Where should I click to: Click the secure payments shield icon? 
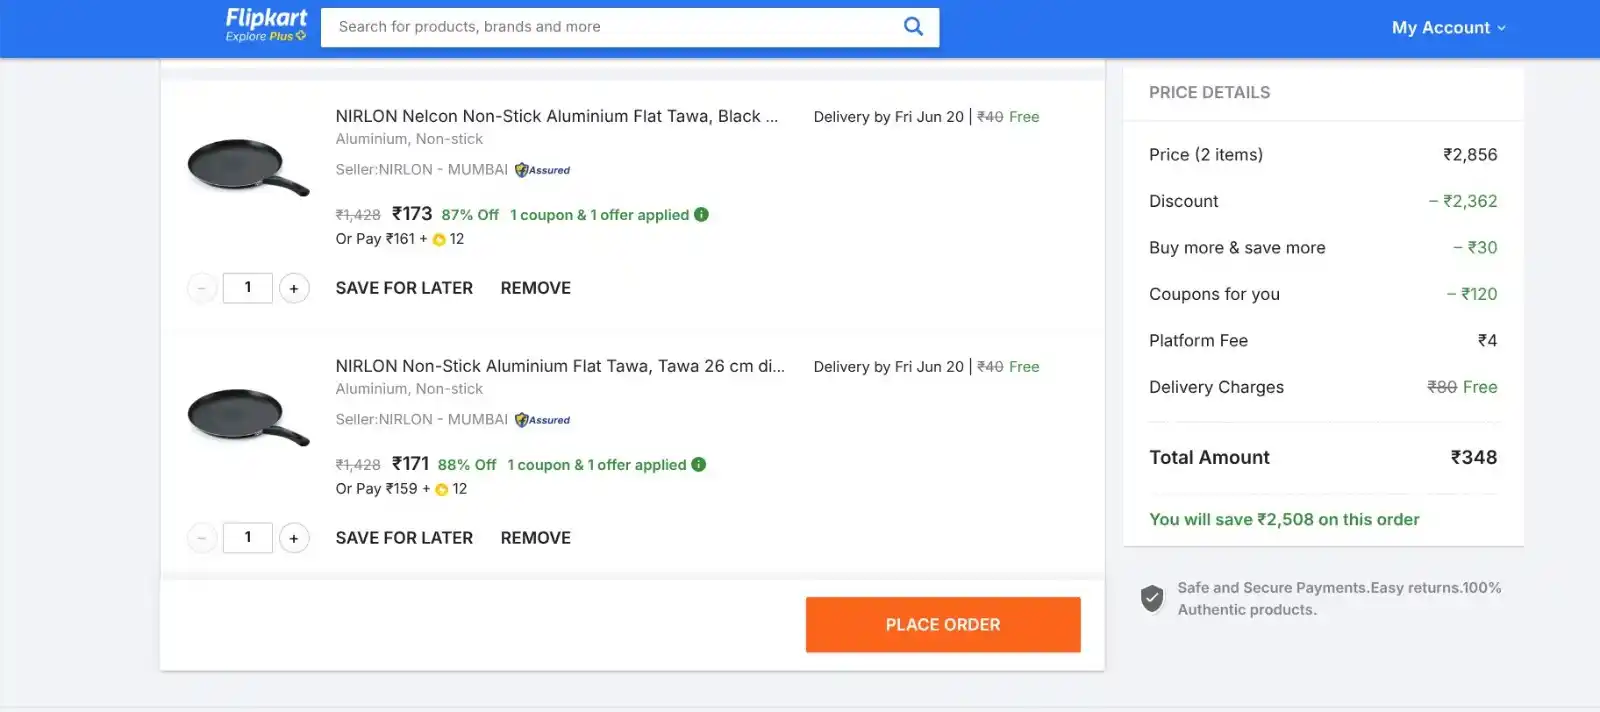click(x=1152, y=598)
